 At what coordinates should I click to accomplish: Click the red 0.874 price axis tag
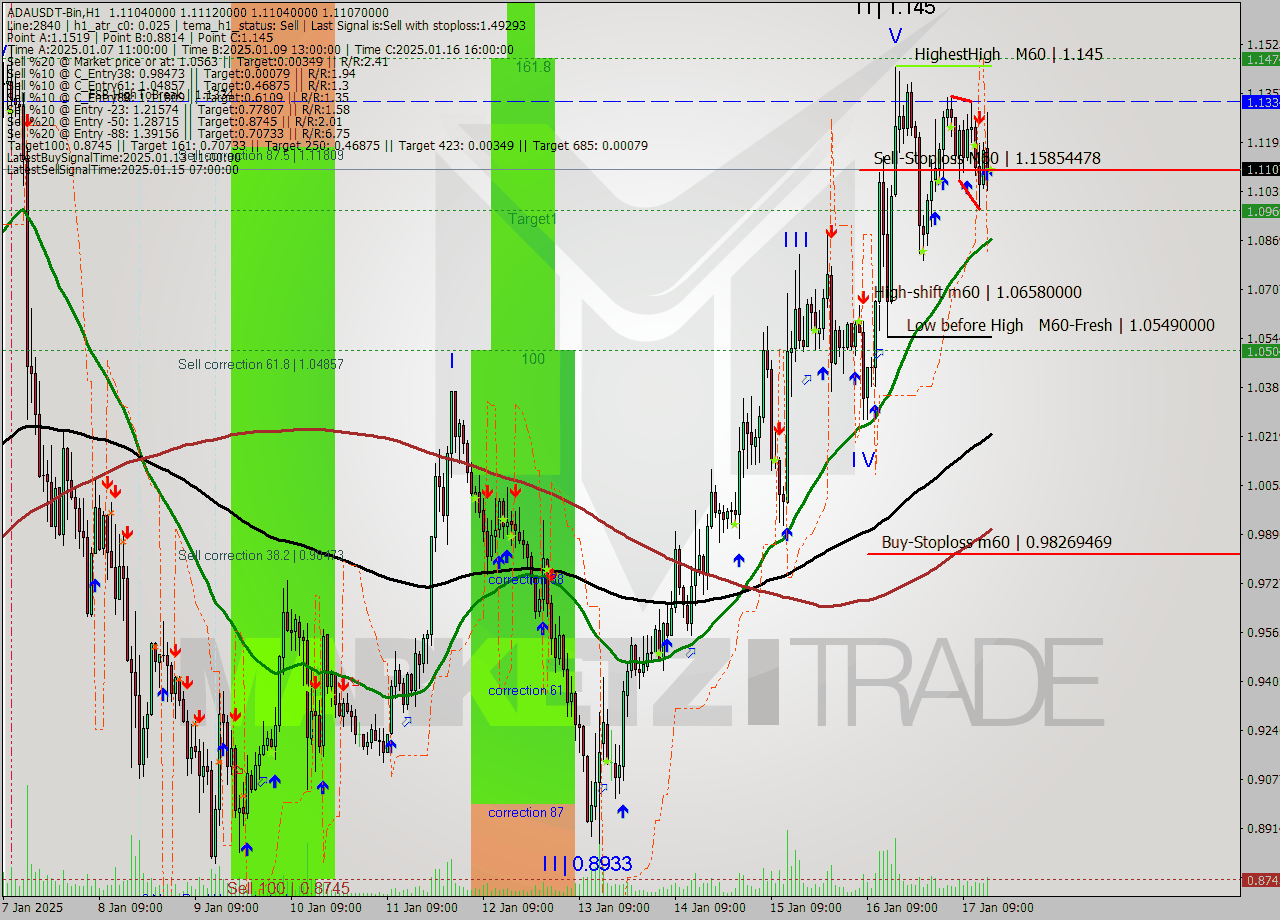pos(1260,880)
